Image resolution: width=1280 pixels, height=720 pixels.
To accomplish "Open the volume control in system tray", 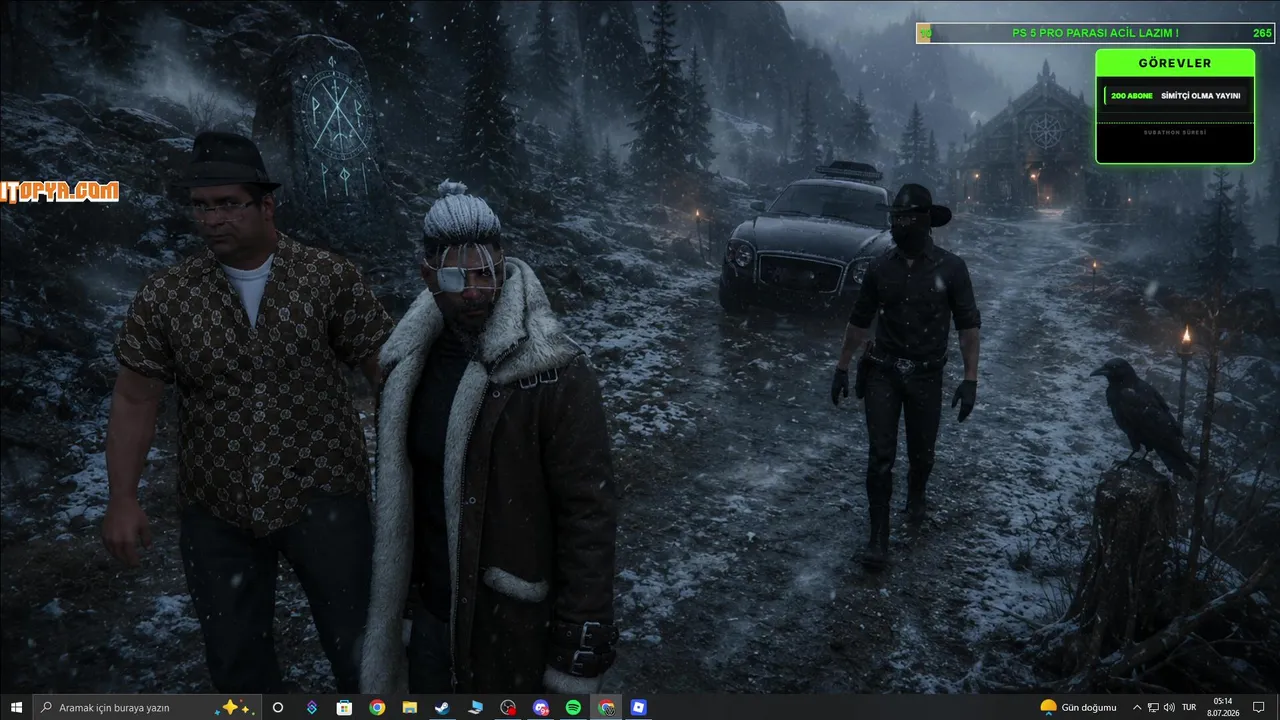I will 1169,707.
